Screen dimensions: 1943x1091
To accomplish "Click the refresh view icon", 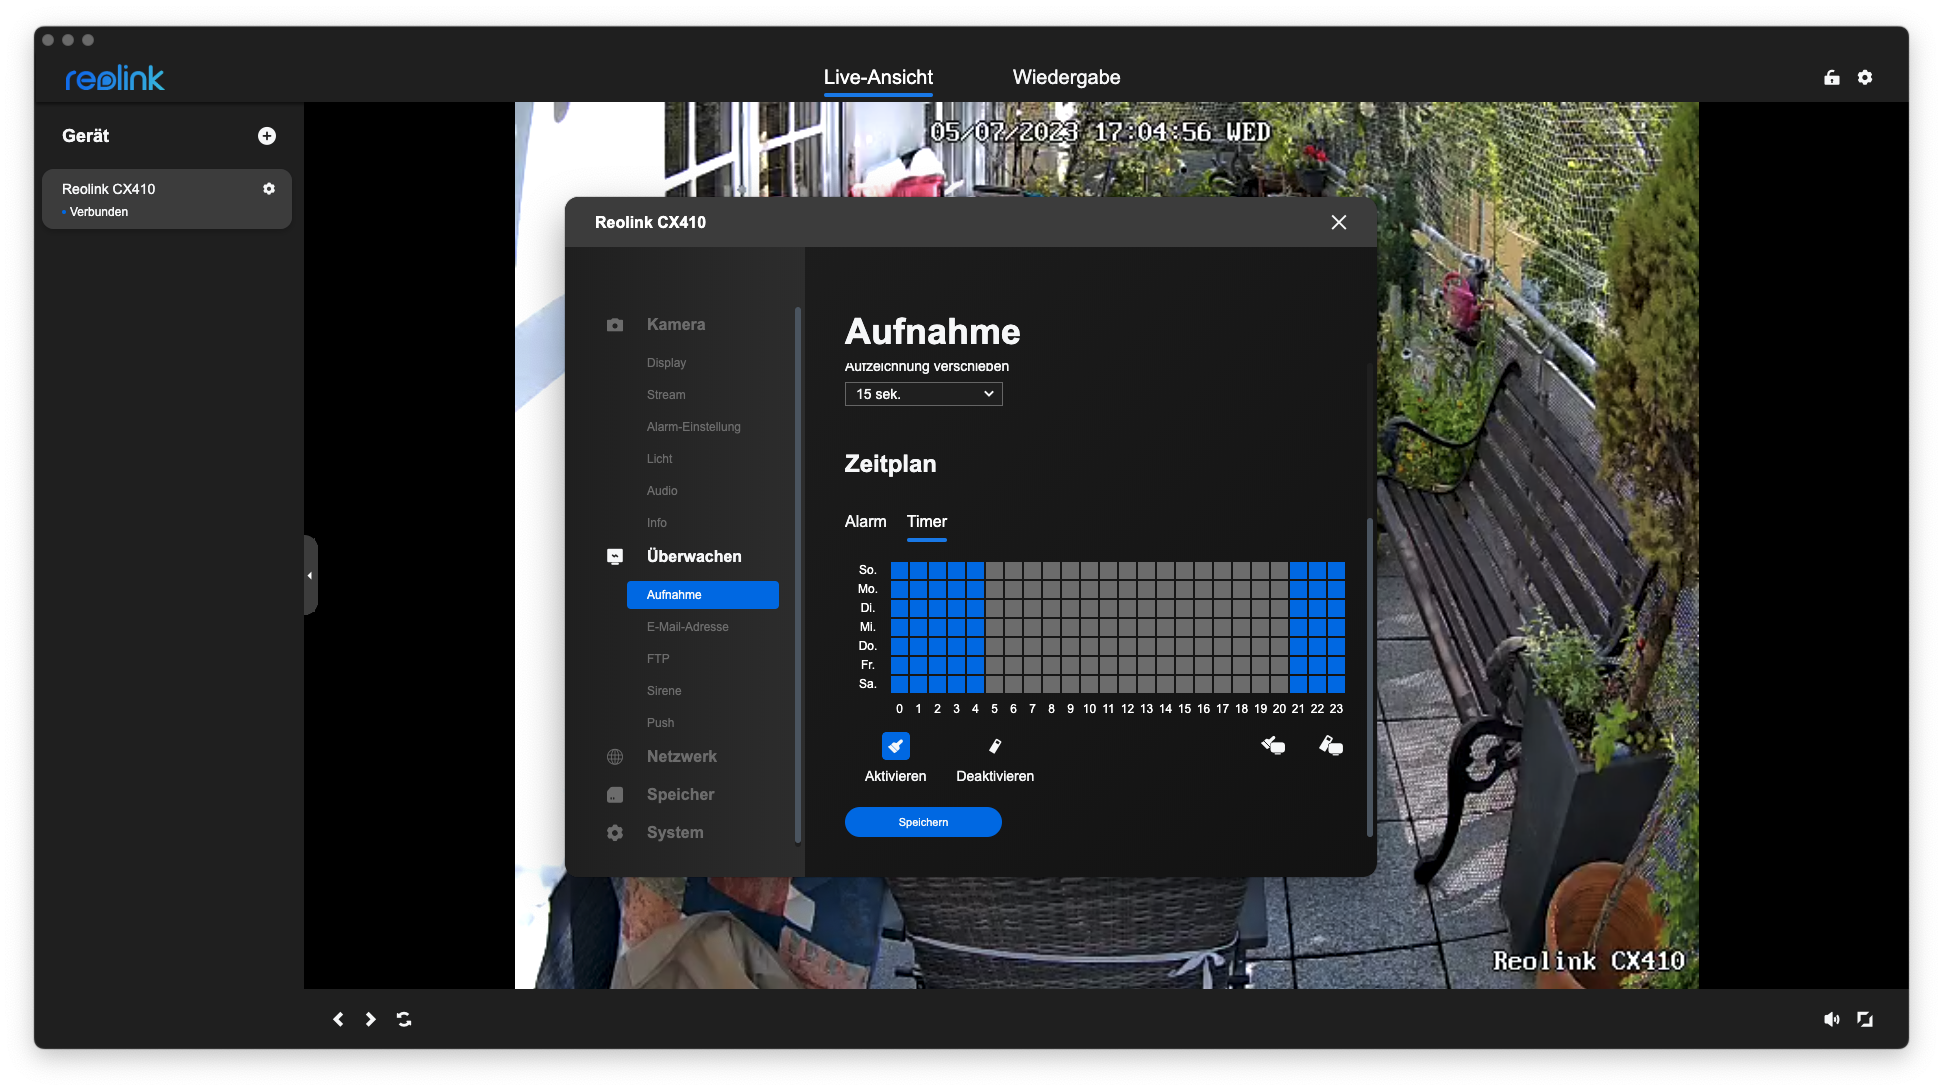I will (x=404, y=1019).
